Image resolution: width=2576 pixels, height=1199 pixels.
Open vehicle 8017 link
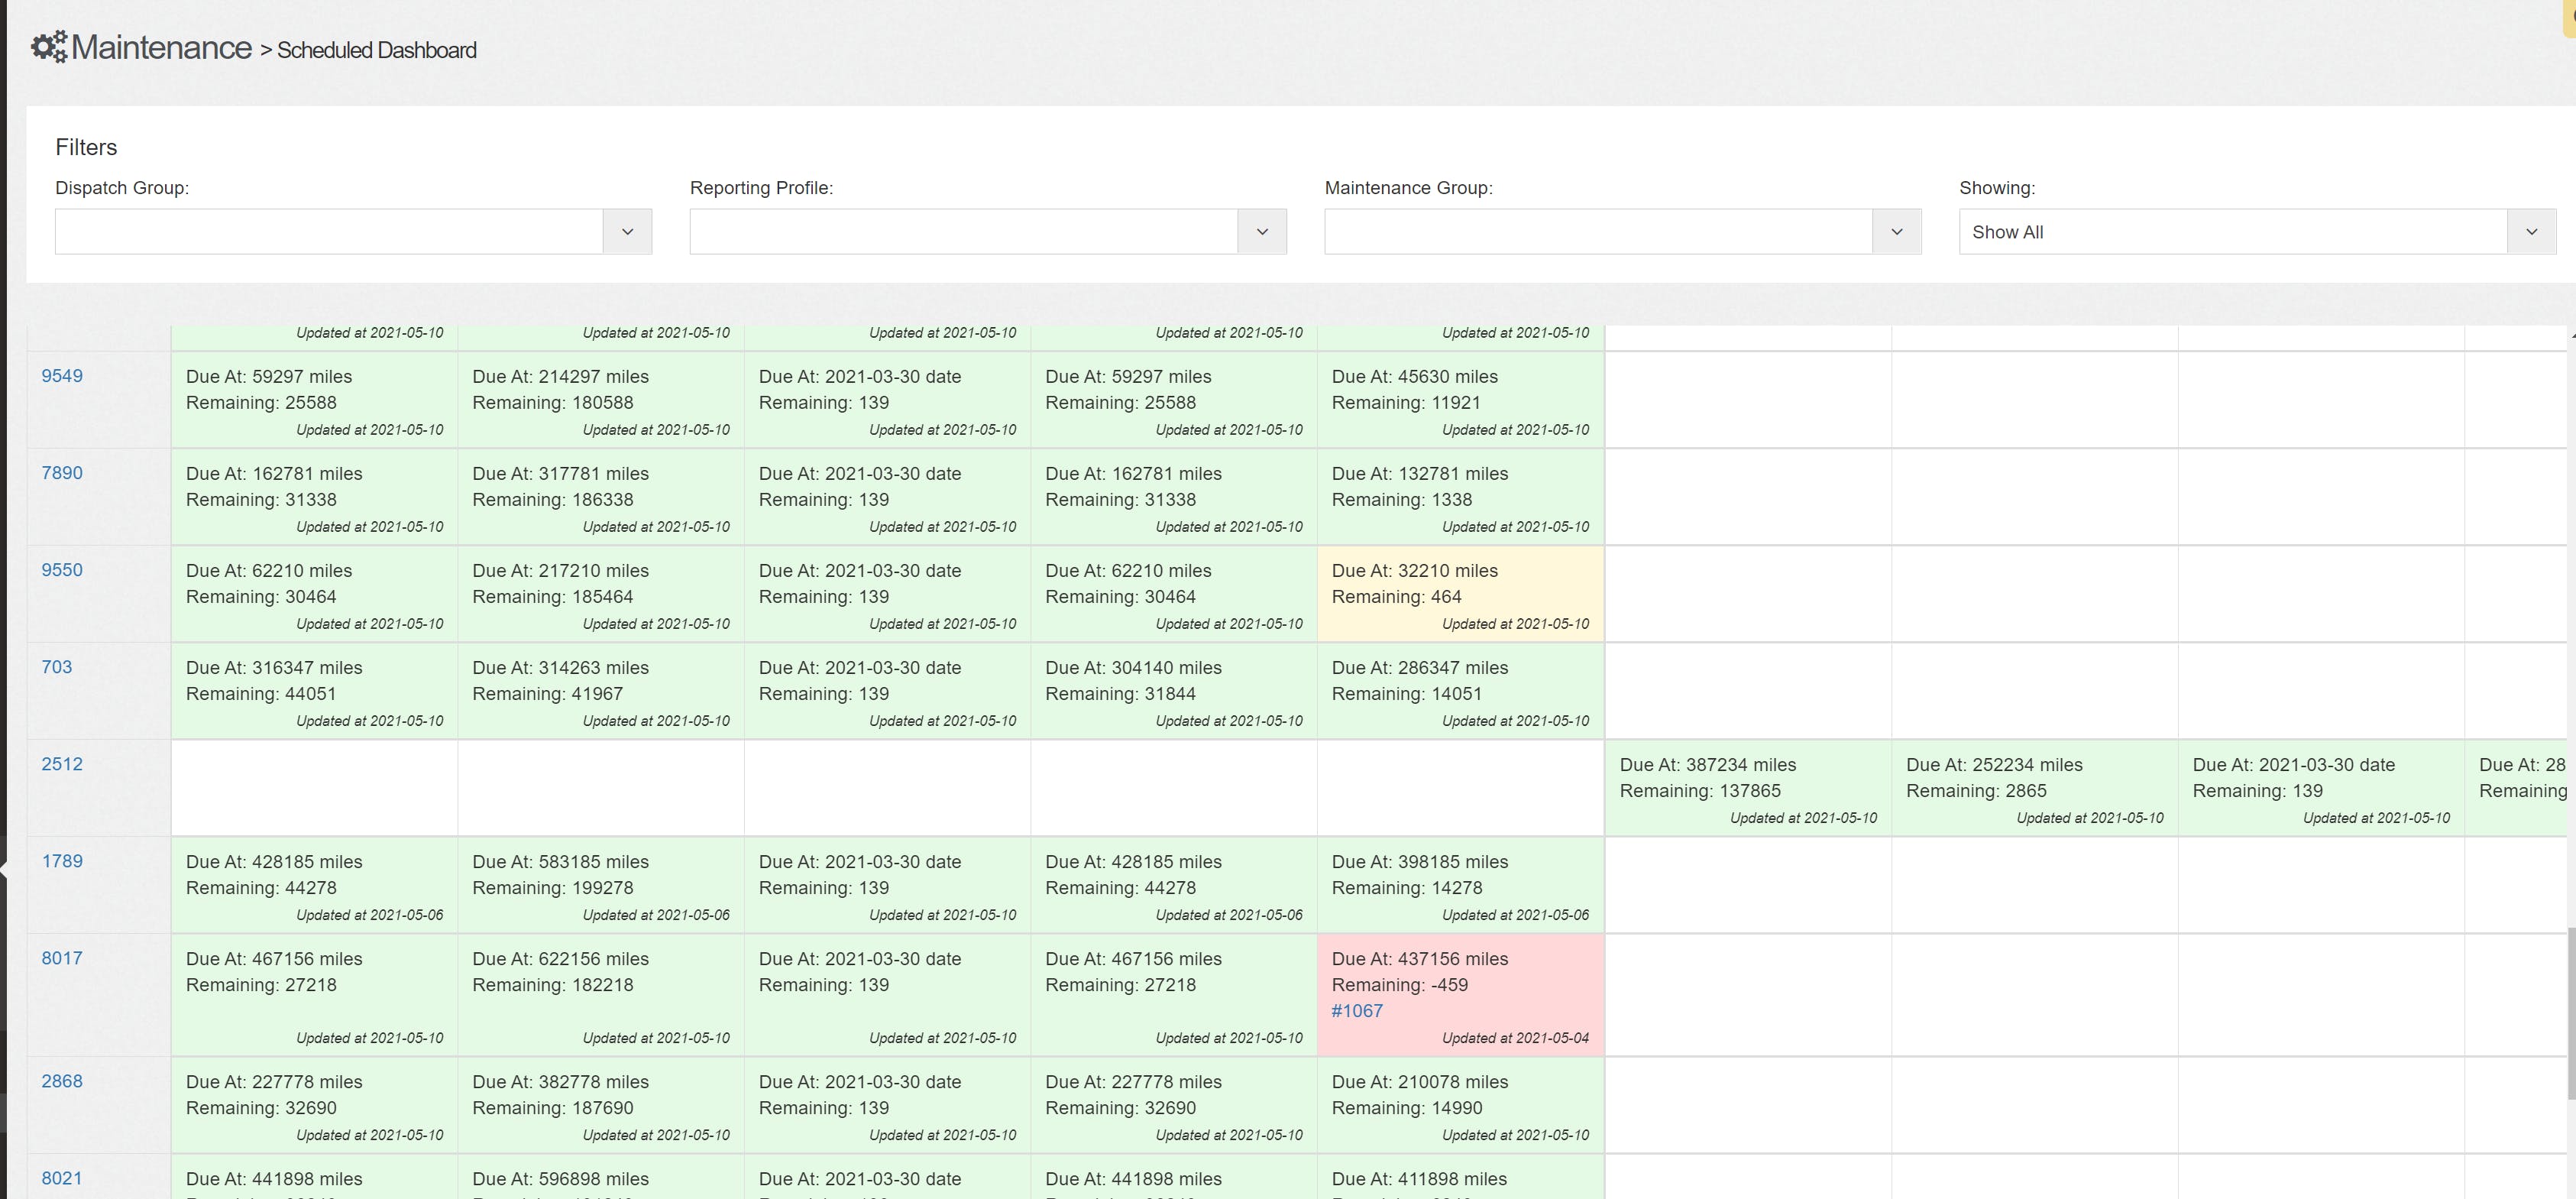[62, 958]
